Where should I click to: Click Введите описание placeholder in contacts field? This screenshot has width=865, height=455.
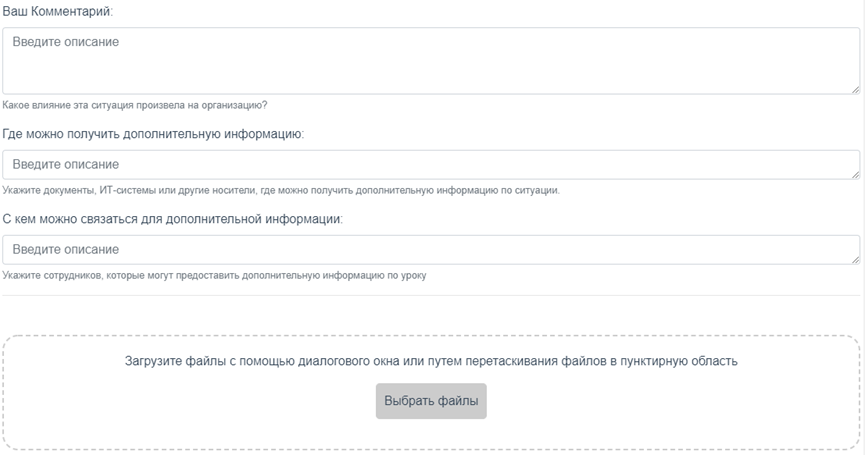click(x=66, y=249)
